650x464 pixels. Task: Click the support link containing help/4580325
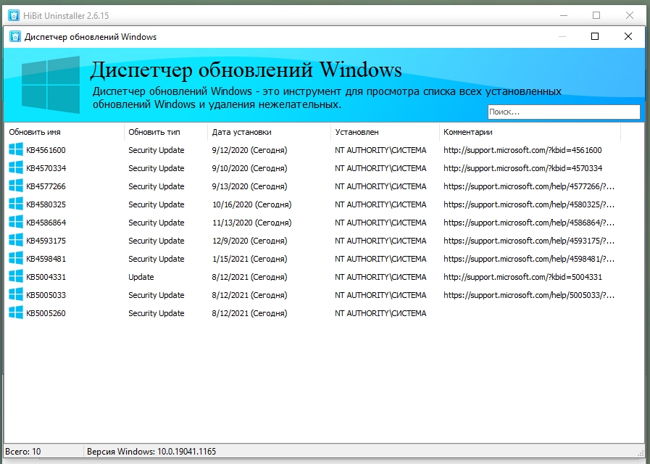(x=529, y=204)
